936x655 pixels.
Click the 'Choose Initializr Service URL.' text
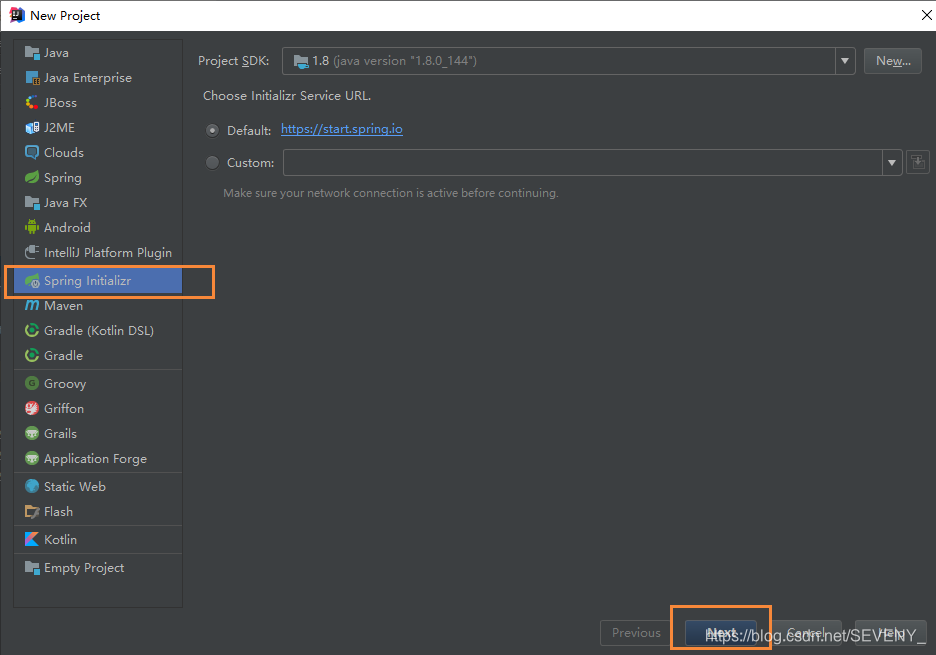tap(287, 96)
